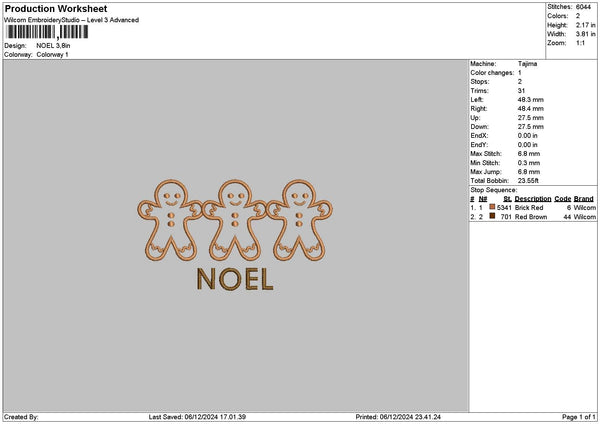Screen dimensions: 600x424
Task: Click the embroidered NOEL lettering
Action: [x=235, y=279]
